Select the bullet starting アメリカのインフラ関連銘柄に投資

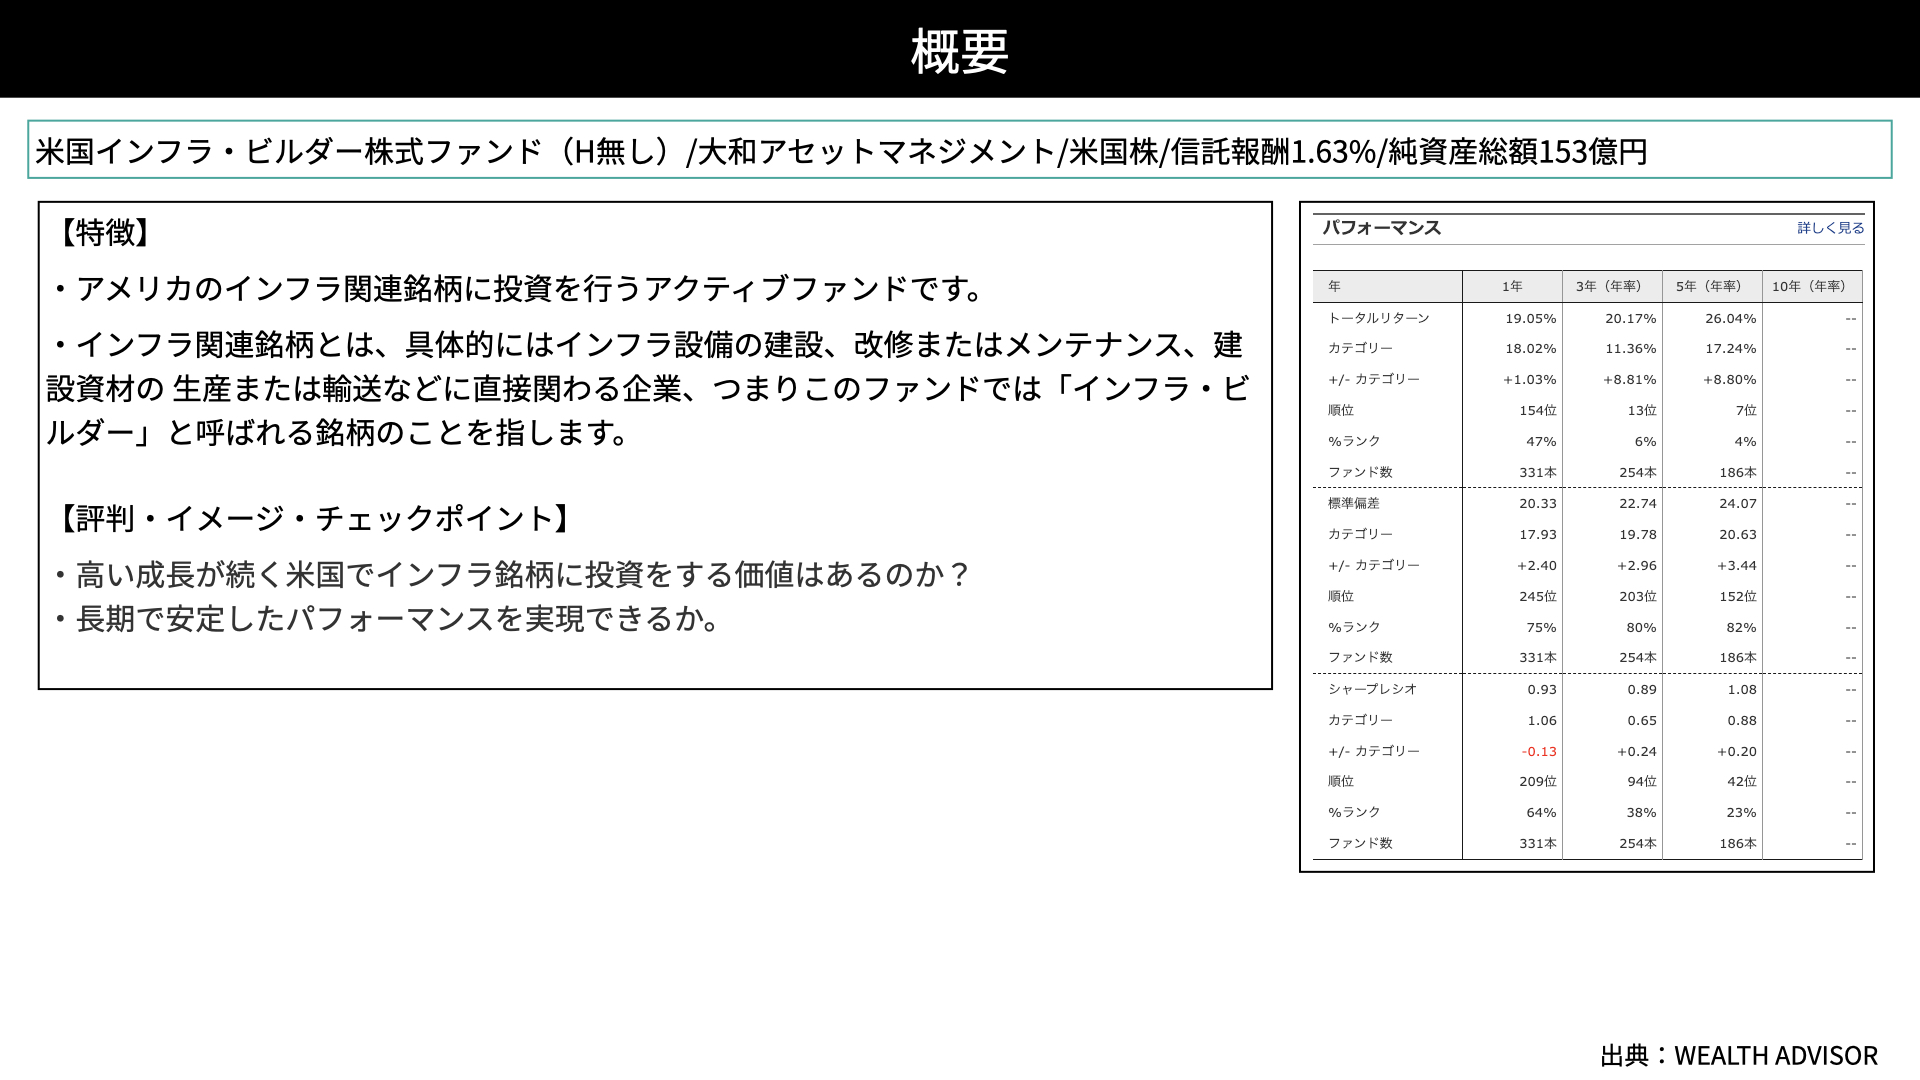click(520, 288)
